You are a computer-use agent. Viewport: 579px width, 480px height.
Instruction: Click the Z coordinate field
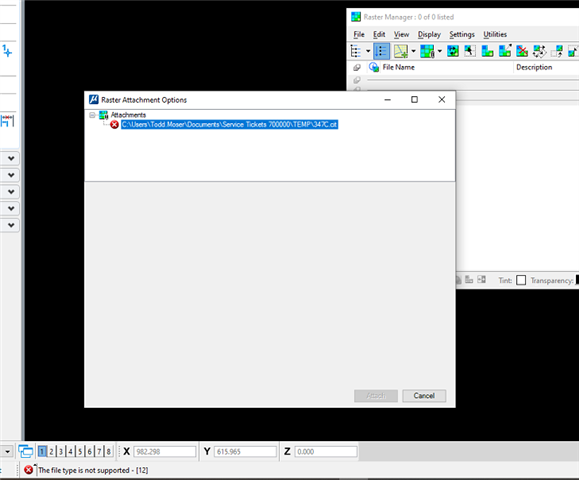click(326, 452)
